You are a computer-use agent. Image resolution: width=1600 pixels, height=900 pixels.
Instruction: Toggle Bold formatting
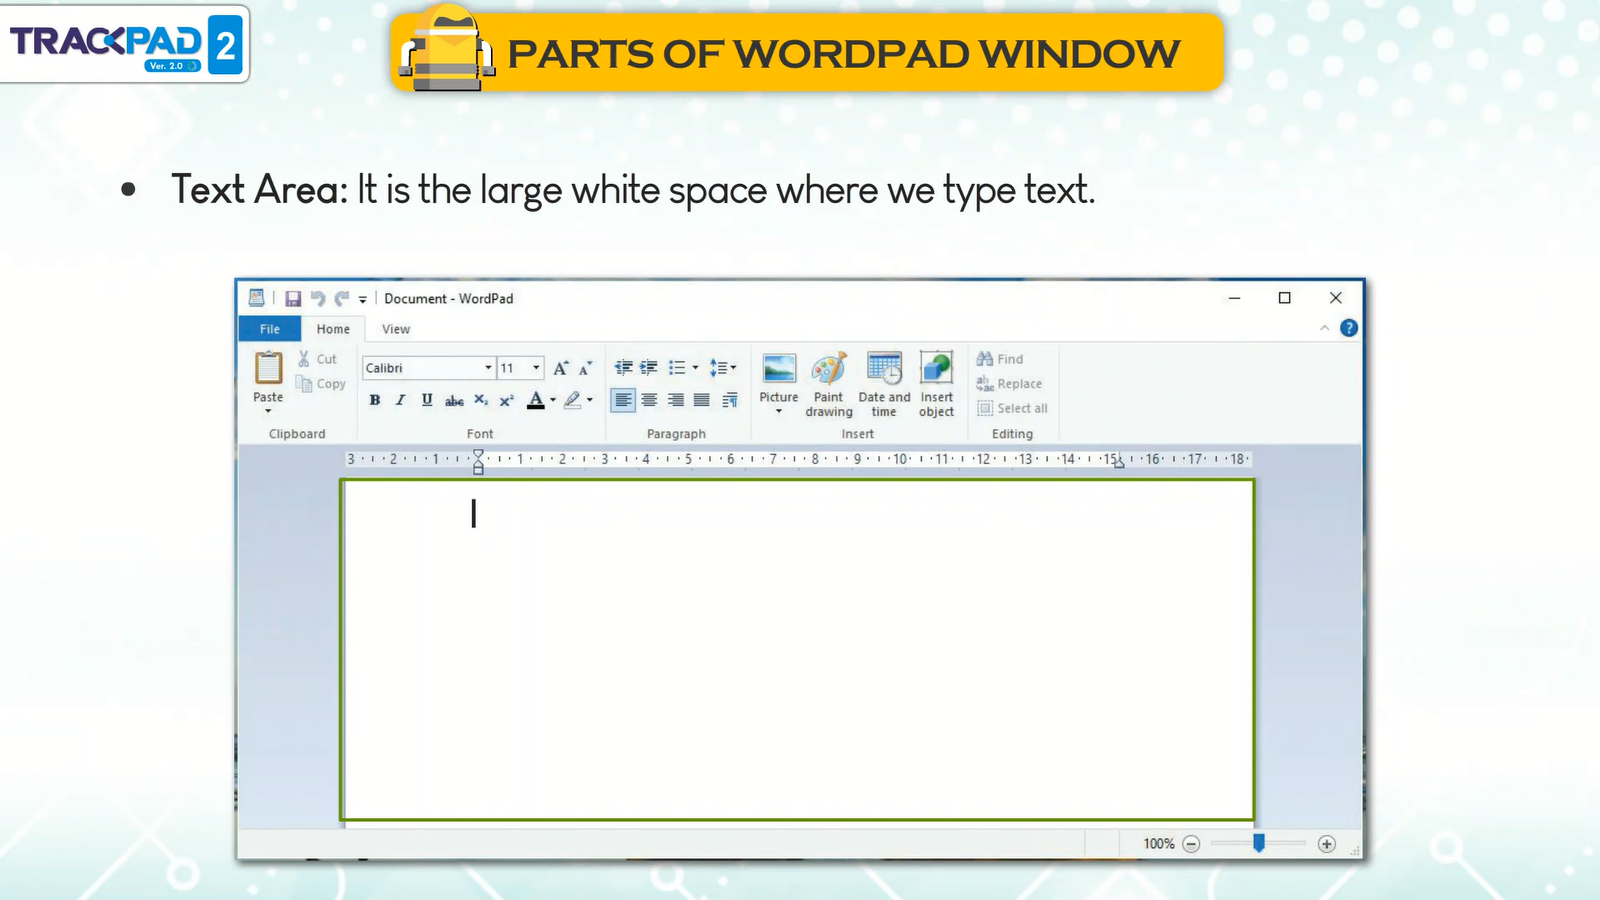tap(375, 400)
